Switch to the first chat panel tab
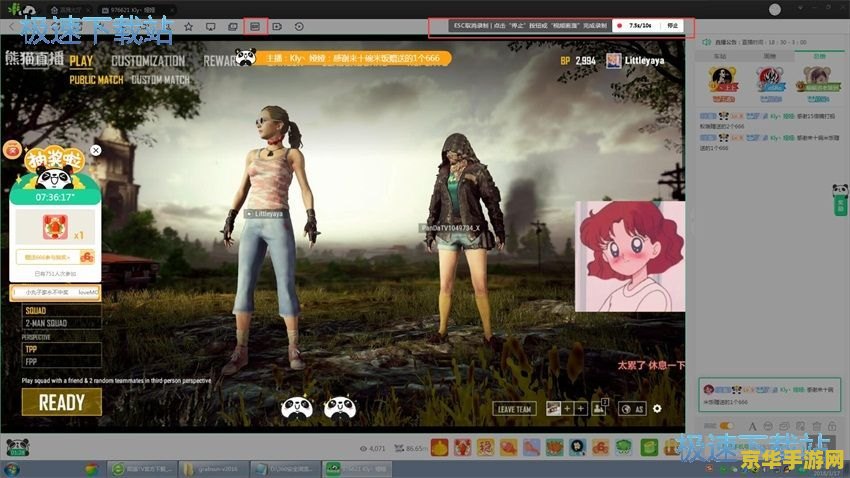The width and height of the screenshot is (850, 478). click(720, 56)
